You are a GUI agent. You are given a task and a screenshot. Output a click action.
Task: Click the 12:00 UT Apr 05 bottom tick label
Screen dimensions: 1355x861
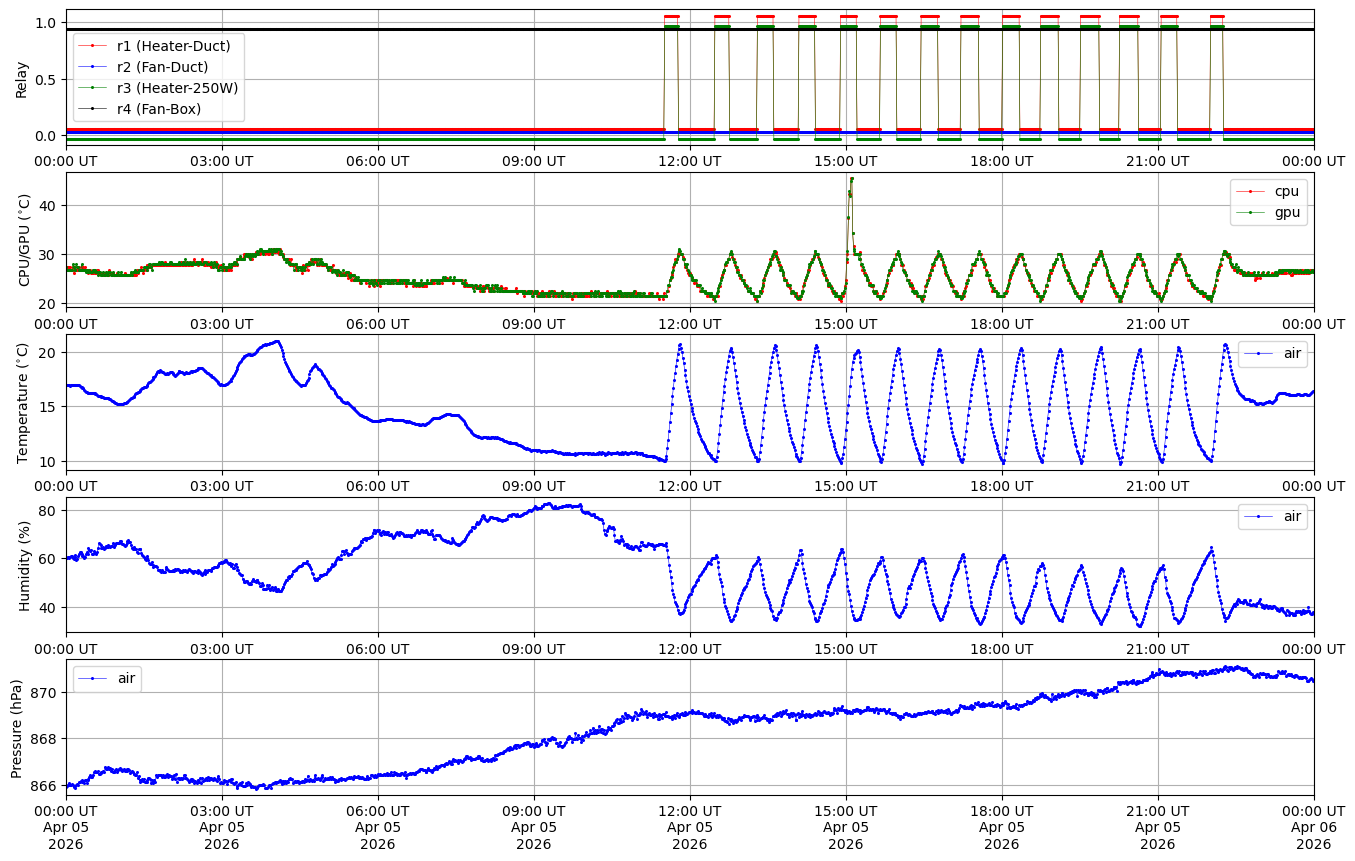coord(690,827)
